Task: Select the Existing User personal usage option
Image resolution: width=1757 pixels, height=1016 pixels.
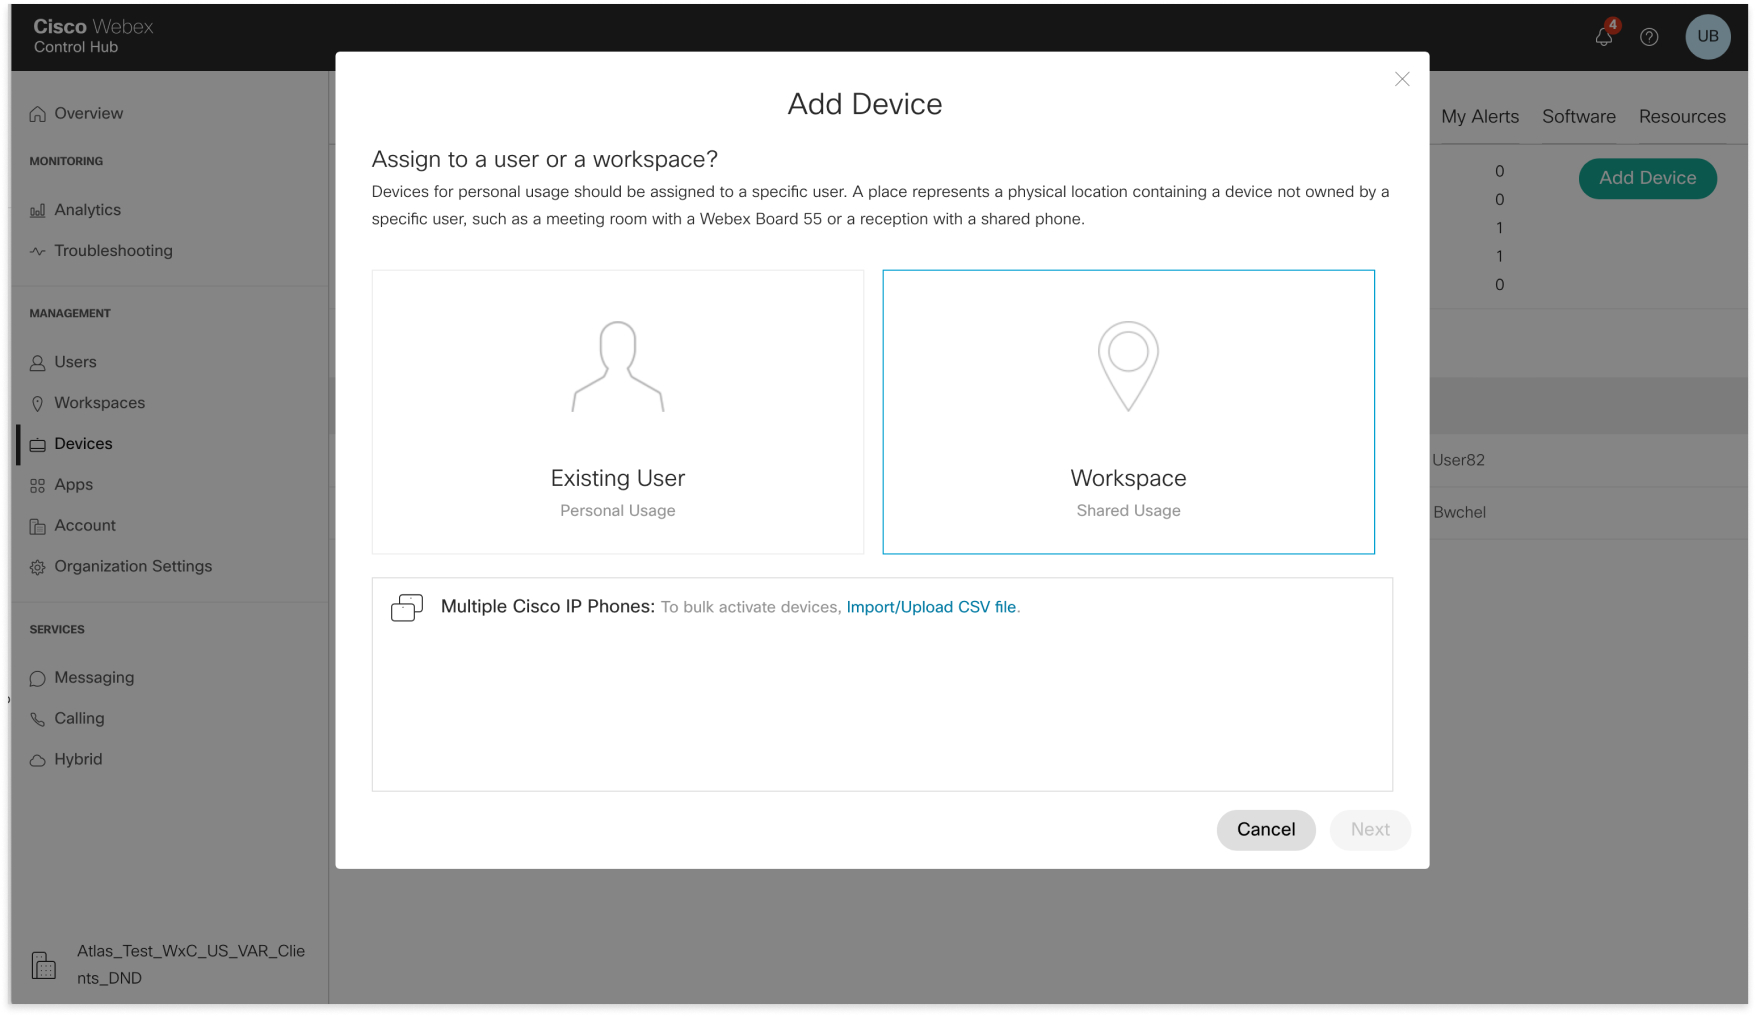Action: pyautogui.click(x=617, y=412)
